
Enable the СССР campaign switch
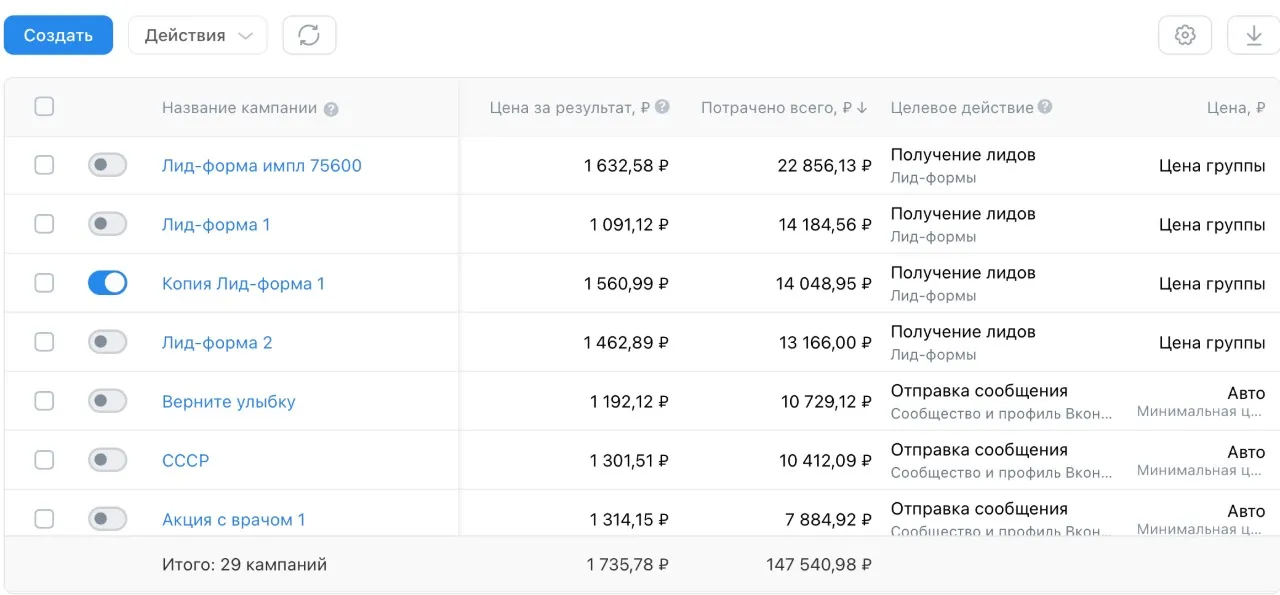point(108,460)
